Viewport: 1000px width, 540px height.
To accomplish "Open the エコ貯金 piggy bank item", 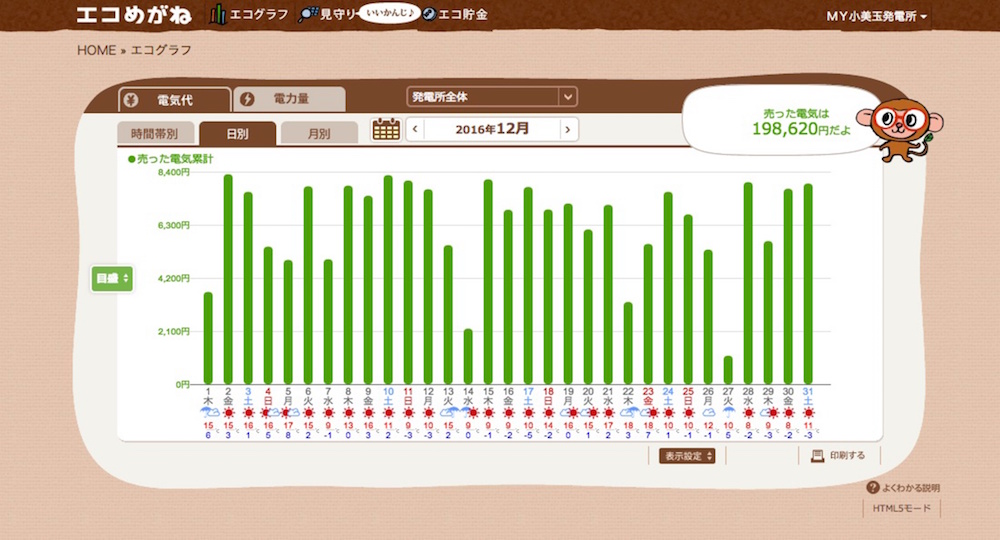I will tap(455, 14).
